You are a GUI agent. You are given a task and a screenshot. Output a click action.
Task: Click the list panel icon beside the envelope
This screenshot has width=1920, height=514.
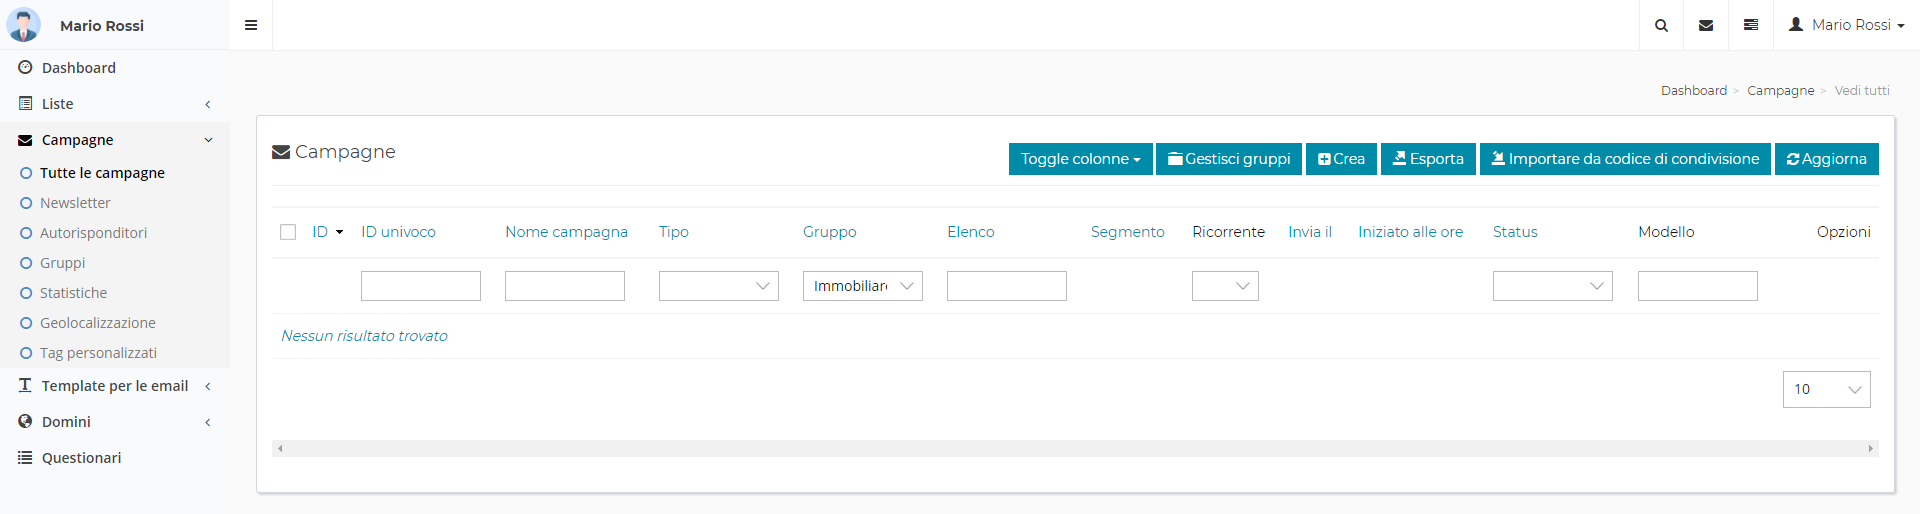1751,25
